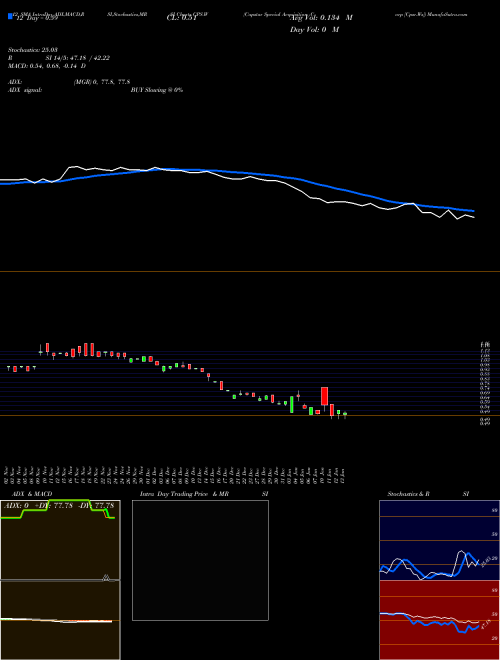This screenshot has width=500, height=660.
Task: Click the 'ADX: 0 +DY: 77.78 -DY: 77.78' readout
Action: (x=59, y=505)
